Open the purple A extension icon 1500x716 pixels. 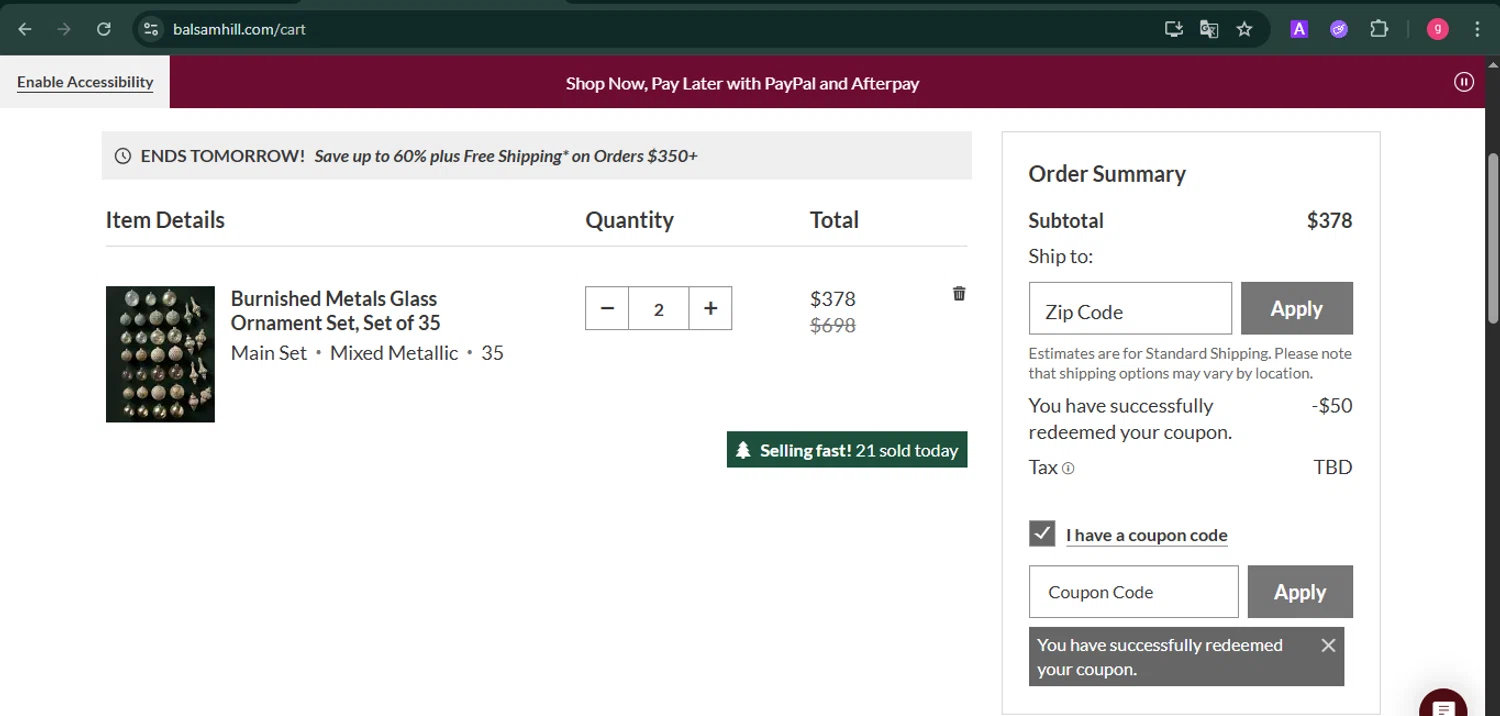(1299, 29)
